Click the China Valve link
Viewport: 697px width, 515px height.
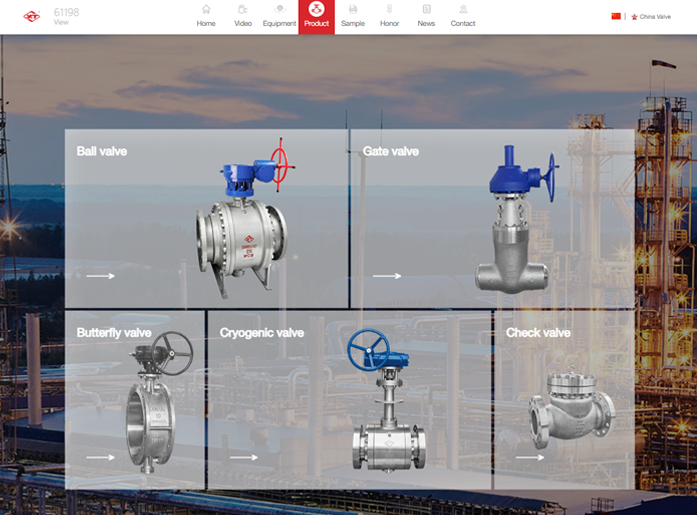tap(655, 17)
